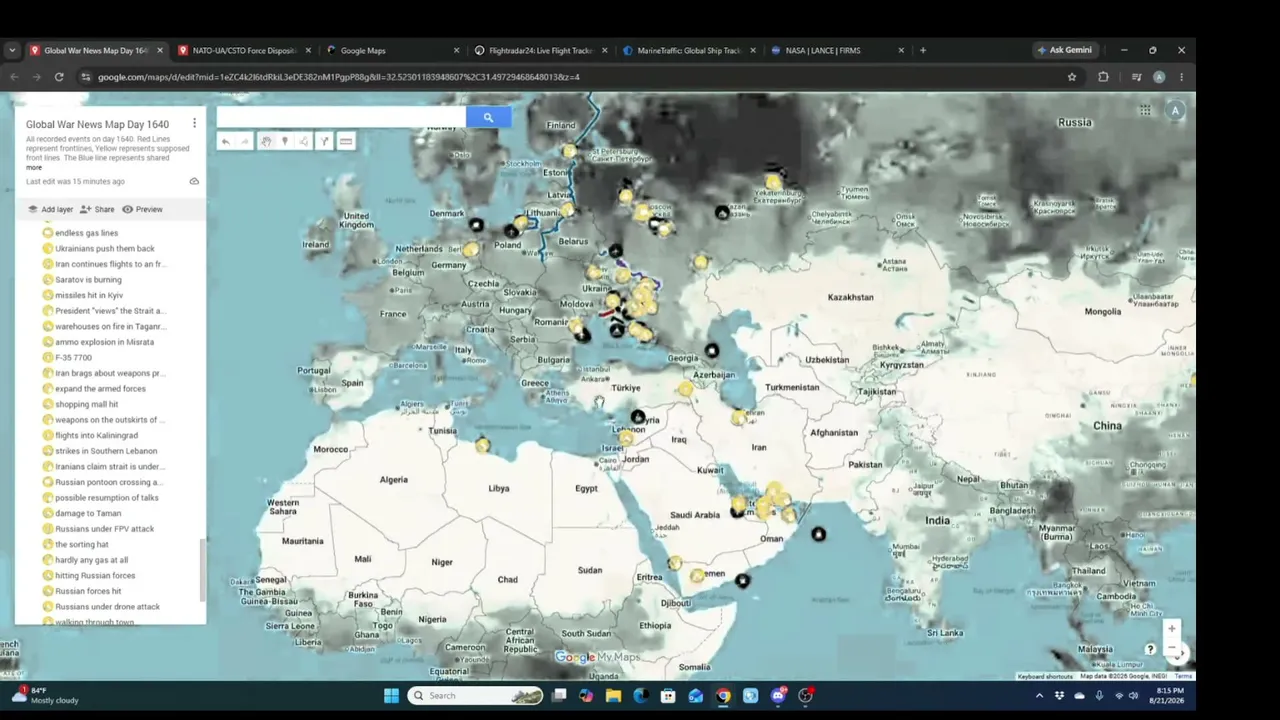The width and height of the screenshot is (1280, 720).
Task: Open a new Chrome tab
Action: tap(922, 50)
